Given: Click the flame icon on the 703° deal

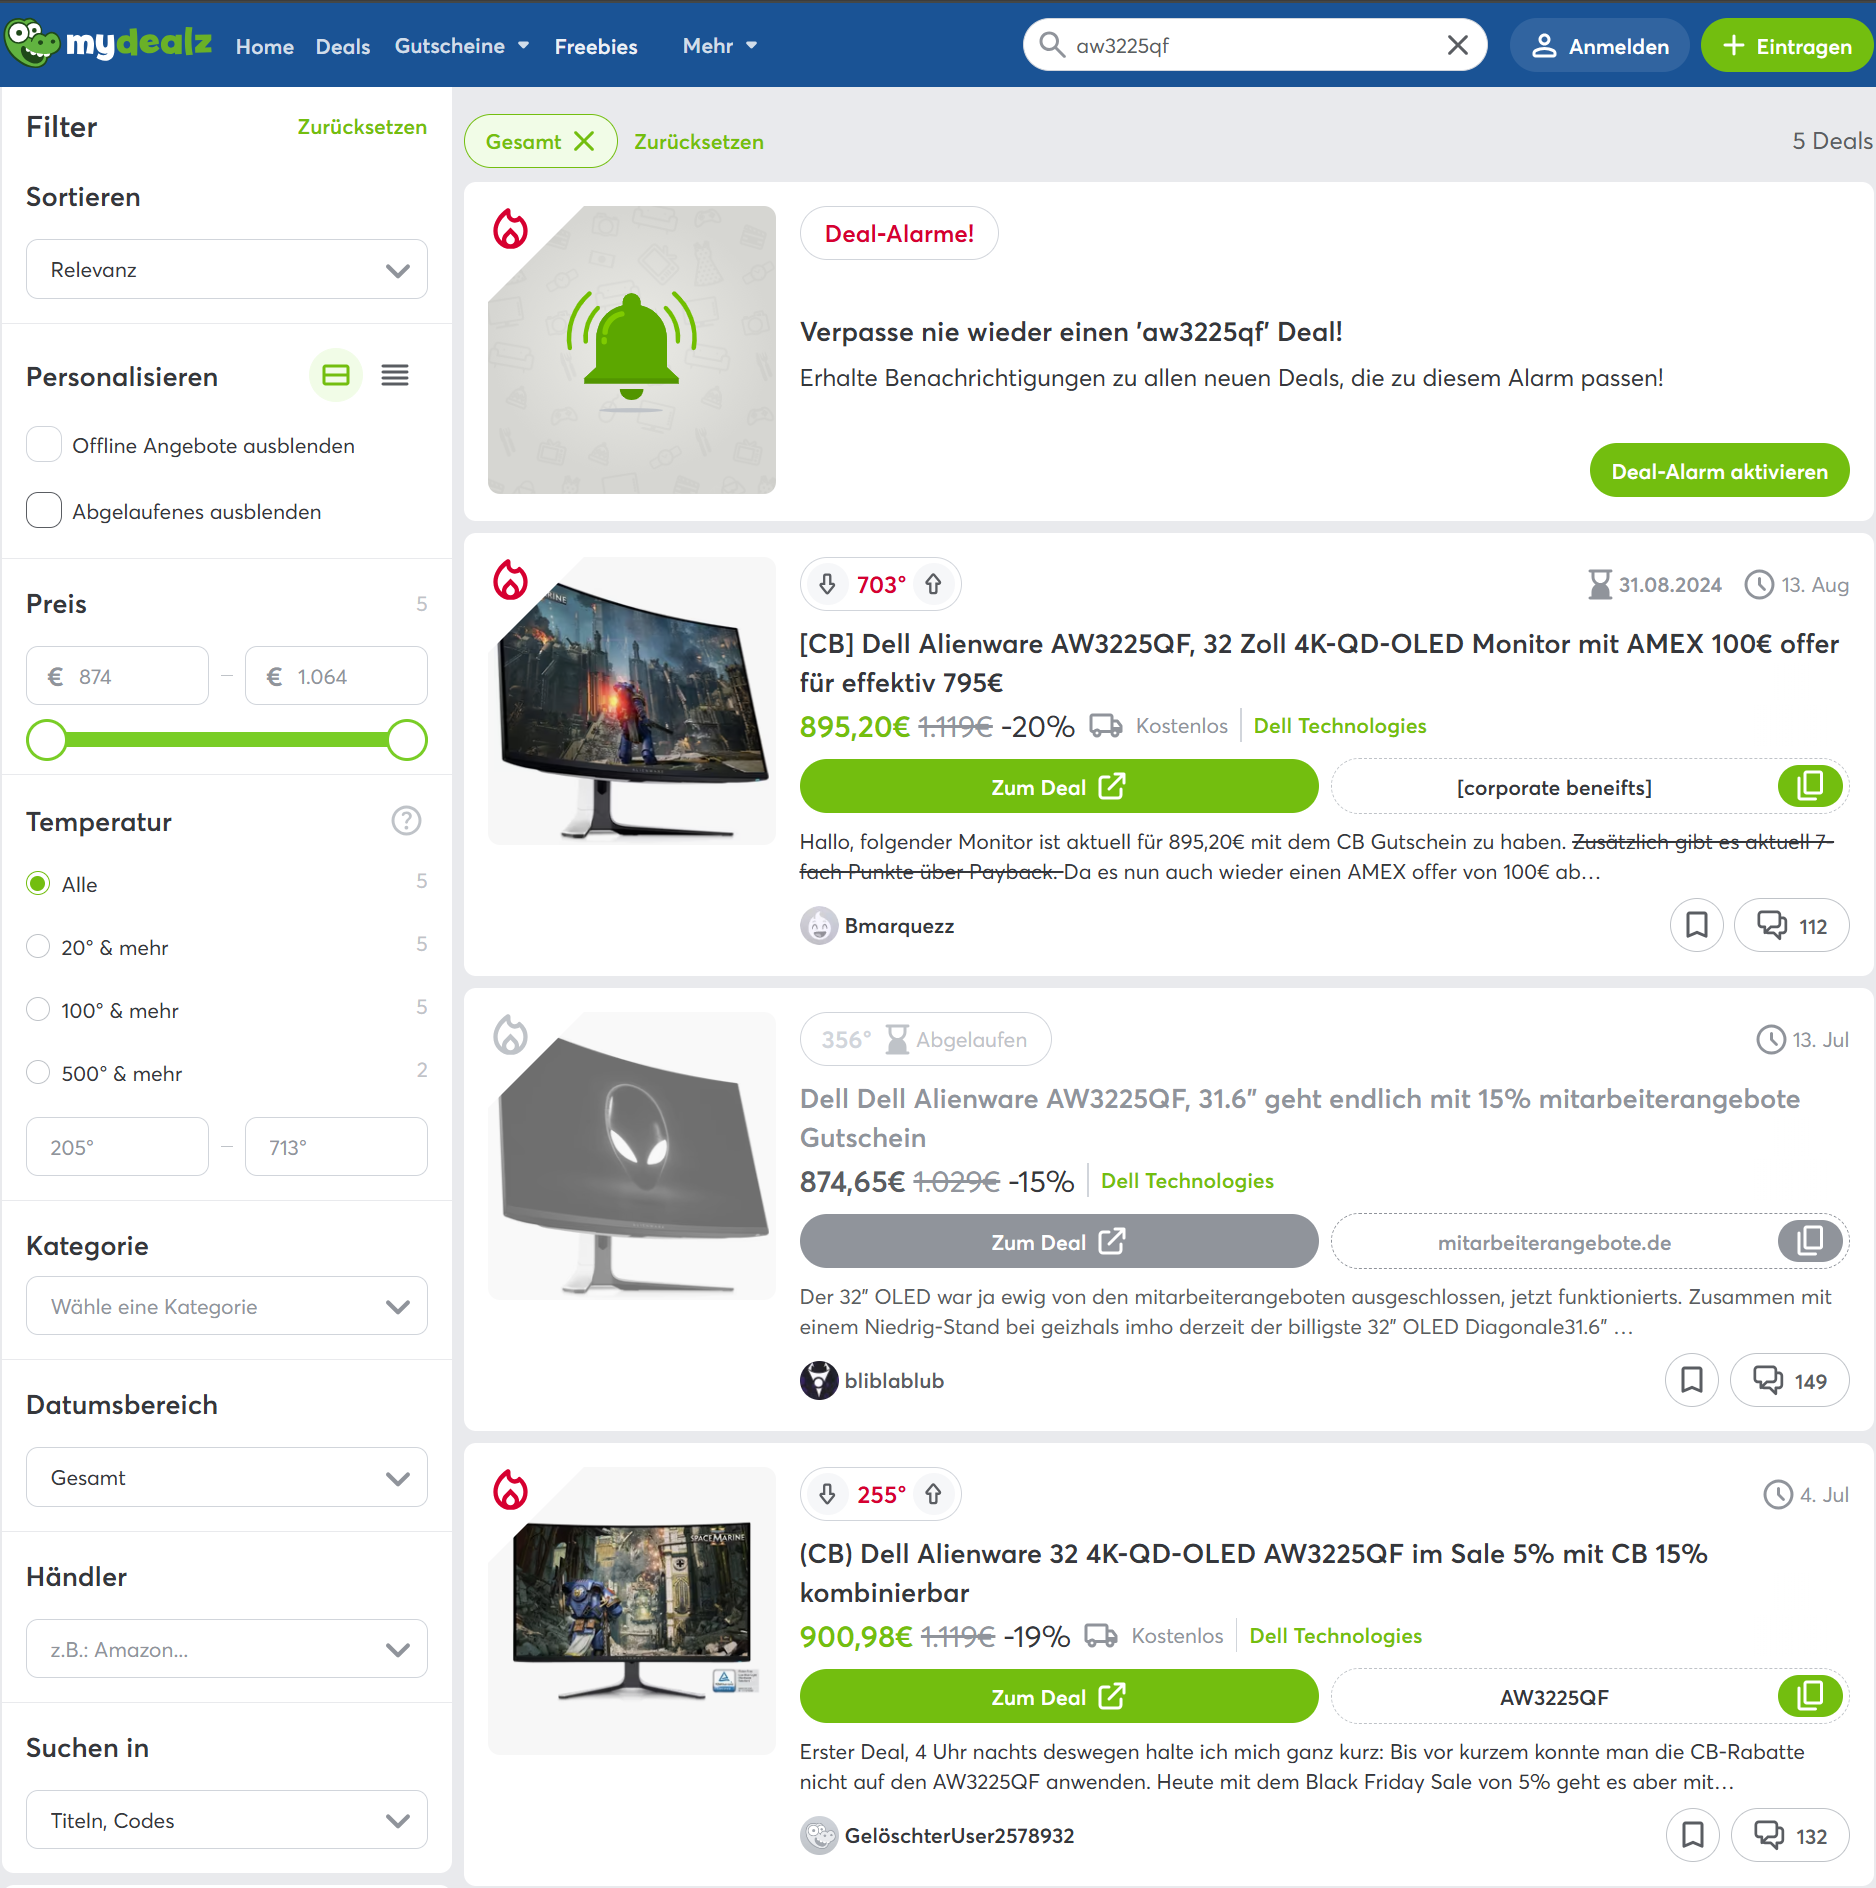Looking at the screenshot, I should pyautogui.click(x=510, y=580).
